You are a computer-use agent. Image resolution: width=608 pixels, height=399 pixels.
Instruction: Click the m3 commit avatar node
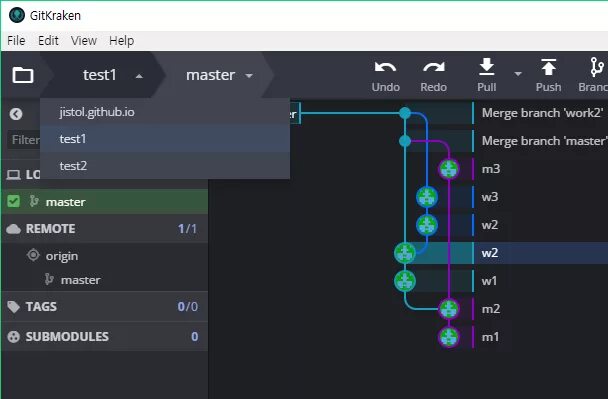click(449, 169)
